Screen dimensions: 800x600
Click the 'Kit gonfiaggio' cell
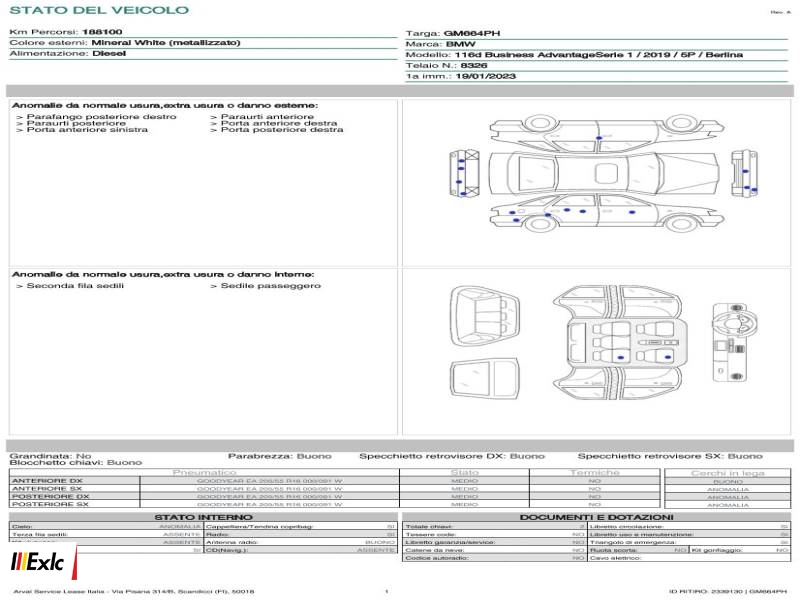pos(740,550)
